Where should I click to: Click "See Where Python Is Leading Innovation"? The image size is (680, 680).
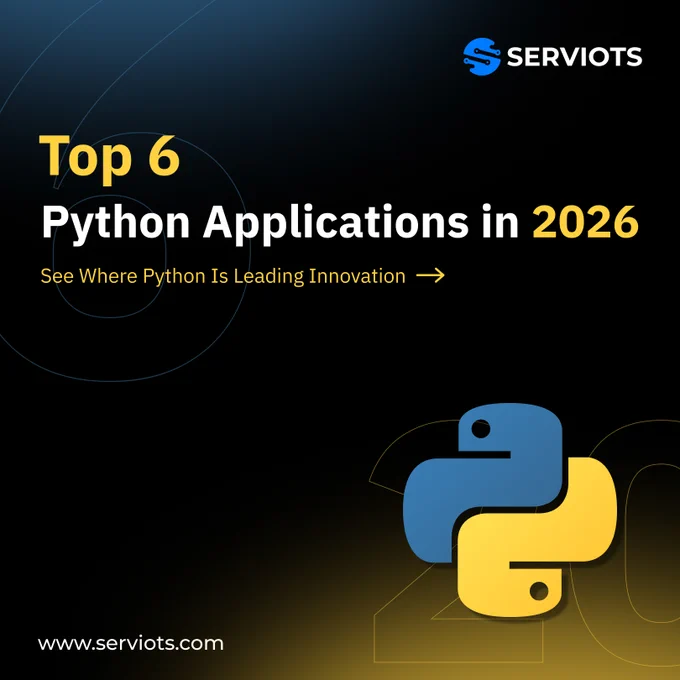click(223, 276)
